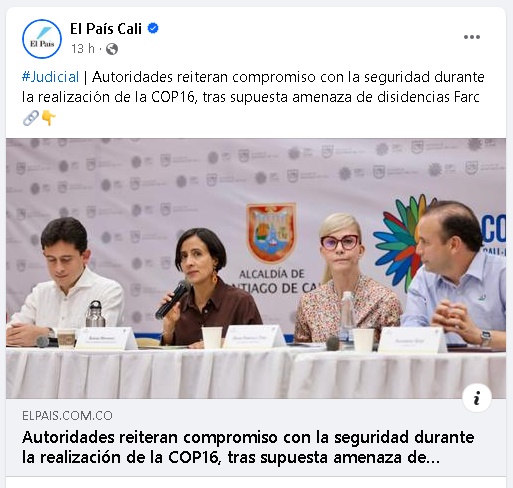Open the press conference article image
Viewport: 513px width, 488px height.
256,268
